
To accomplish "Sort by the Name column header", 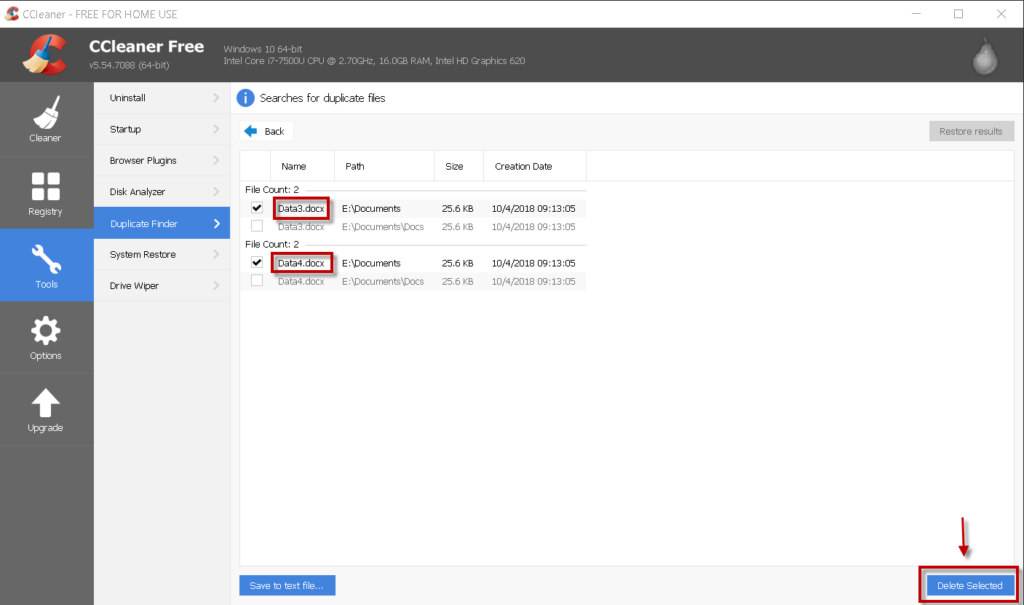I will click(x=302, y=166).
